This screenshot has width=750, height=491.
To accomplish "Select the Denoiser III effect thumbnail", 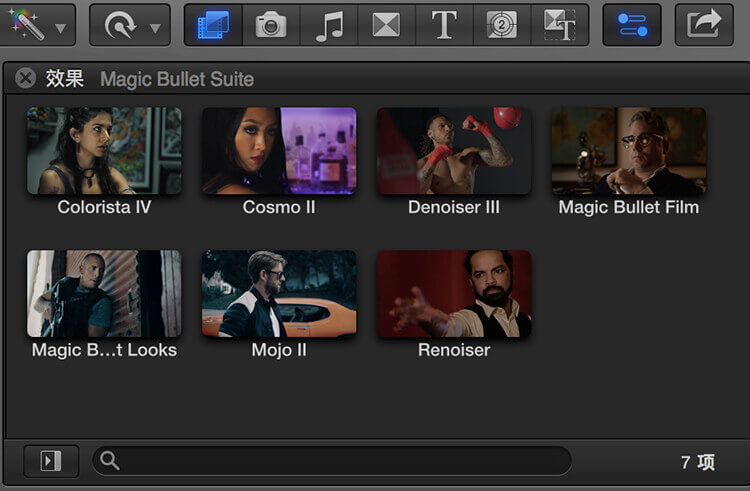I will (454, 151).
